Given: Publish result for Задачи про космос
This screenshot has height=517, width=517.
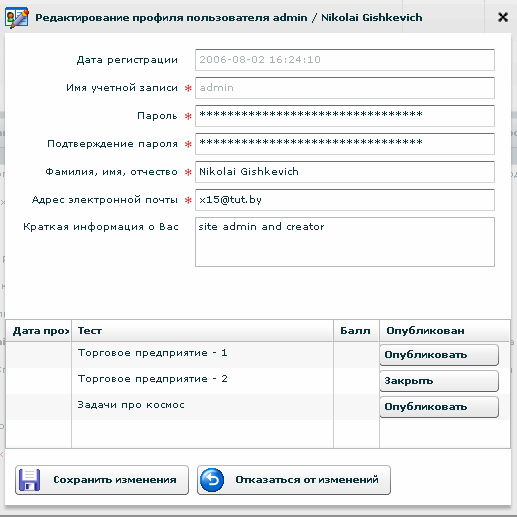Looking at the screenshot, I should [x=439, y=407].
